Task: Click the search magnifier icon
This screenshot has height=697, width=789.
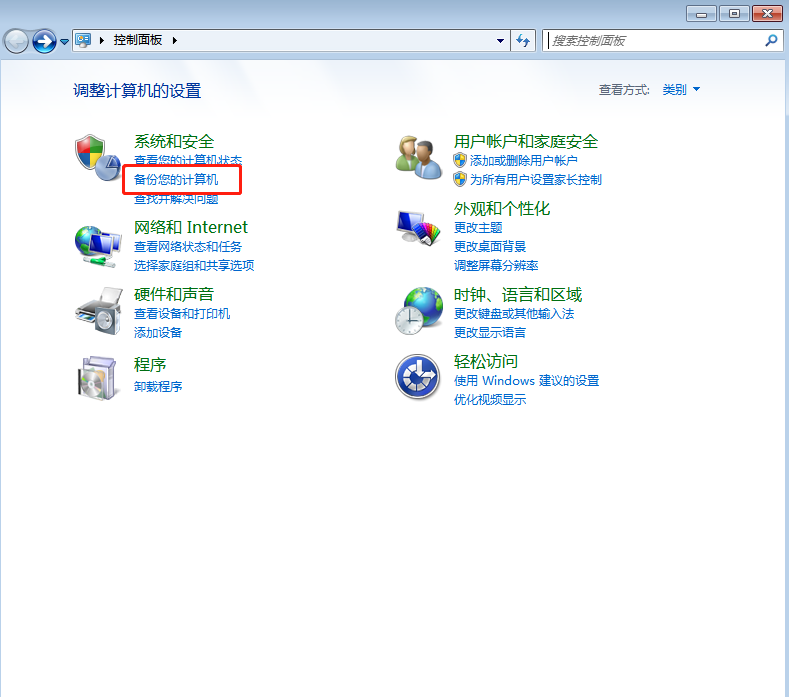Action: pyautogui.click(x=771, y=41)
